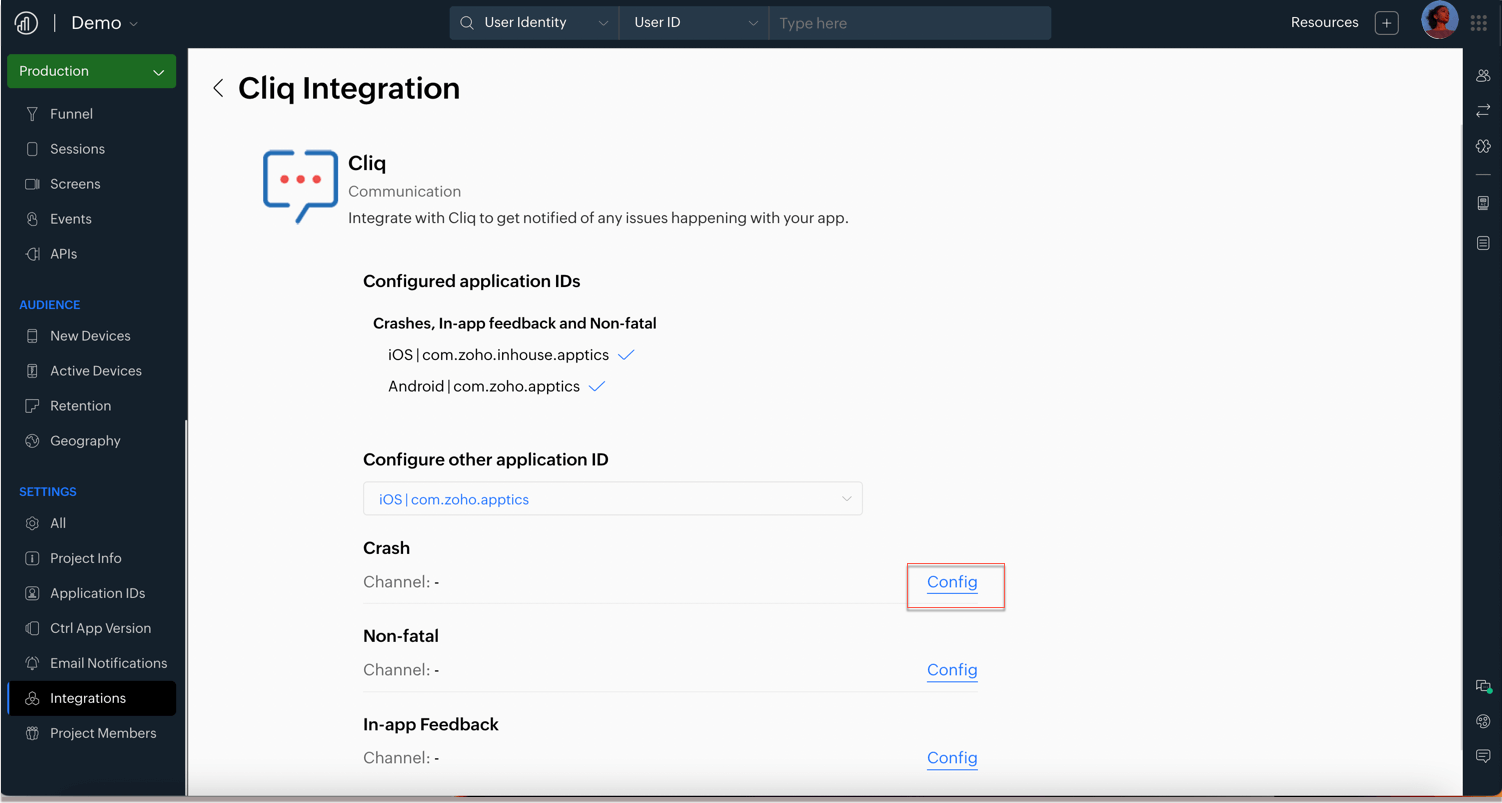Expand the User ID dropdown
The image size is (1502, 803).
pos(694,23)
